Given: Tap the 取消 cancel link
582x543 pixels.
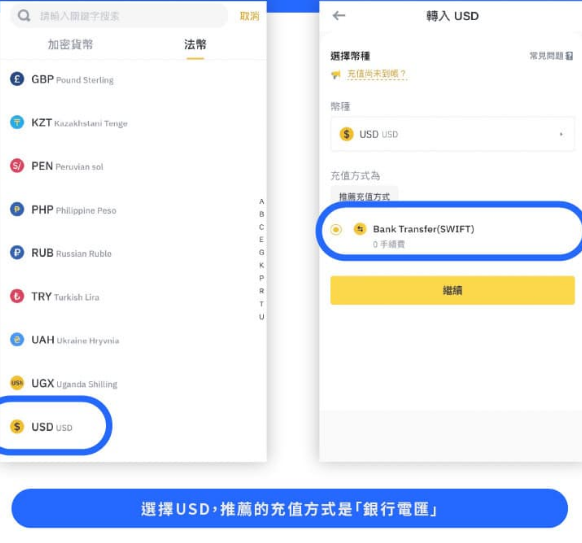Looking at the screenshot, I should [249, 16].
